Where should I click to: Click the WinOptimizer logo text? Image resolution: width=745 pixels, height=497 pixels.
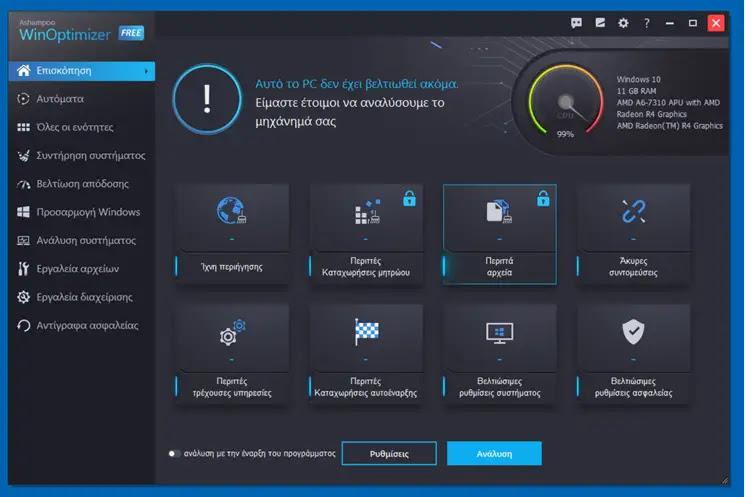click(65, 34)
